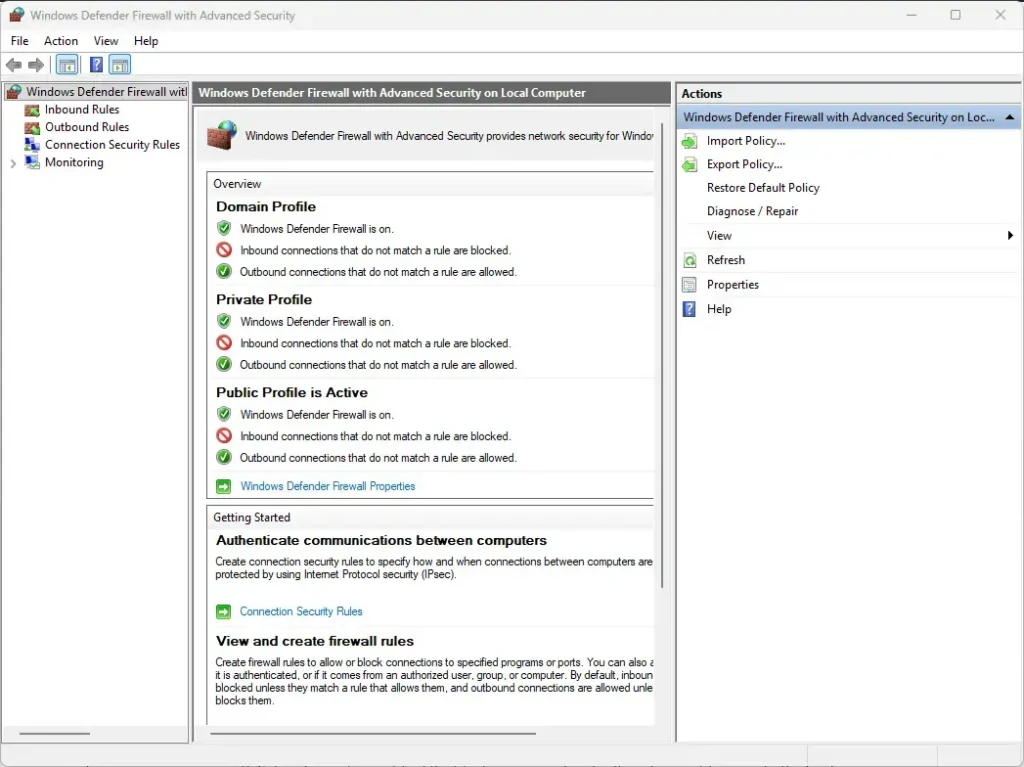Click the firewall root node icon in tree
1024x767 pixels.
14,92
